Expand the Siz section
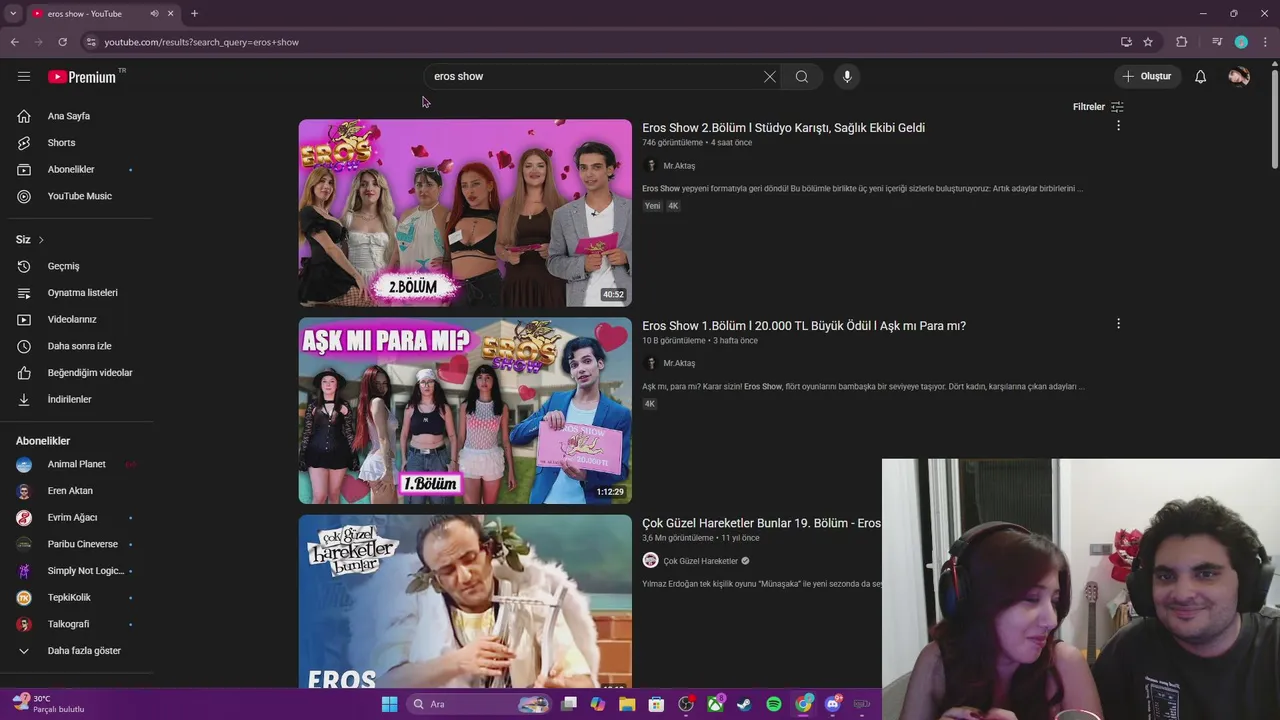The width and height of the screenshot is (1280, 720). pyautogui.click(x=30, y=240)
